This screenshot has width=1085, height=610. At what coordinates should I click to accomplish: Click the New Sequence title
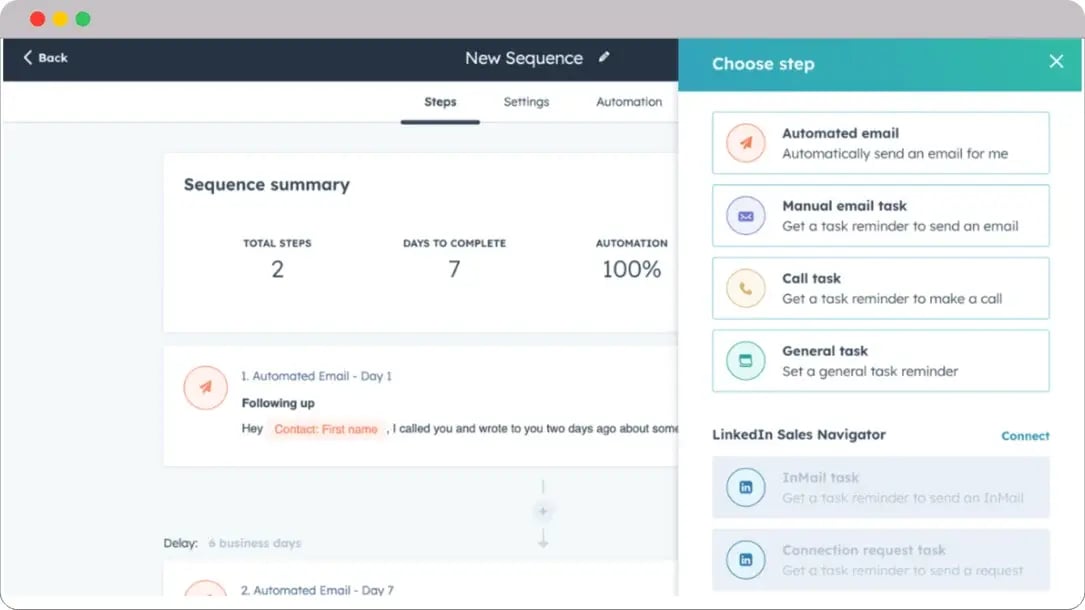[524, 58]
